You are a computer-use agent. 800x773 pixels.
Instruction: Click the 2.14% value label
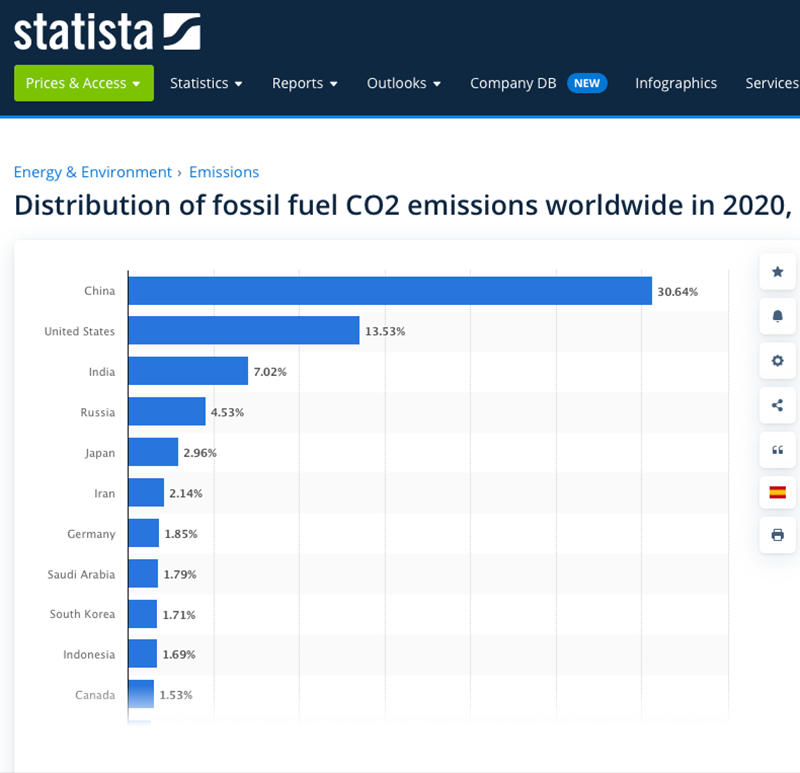pos(186,493)
